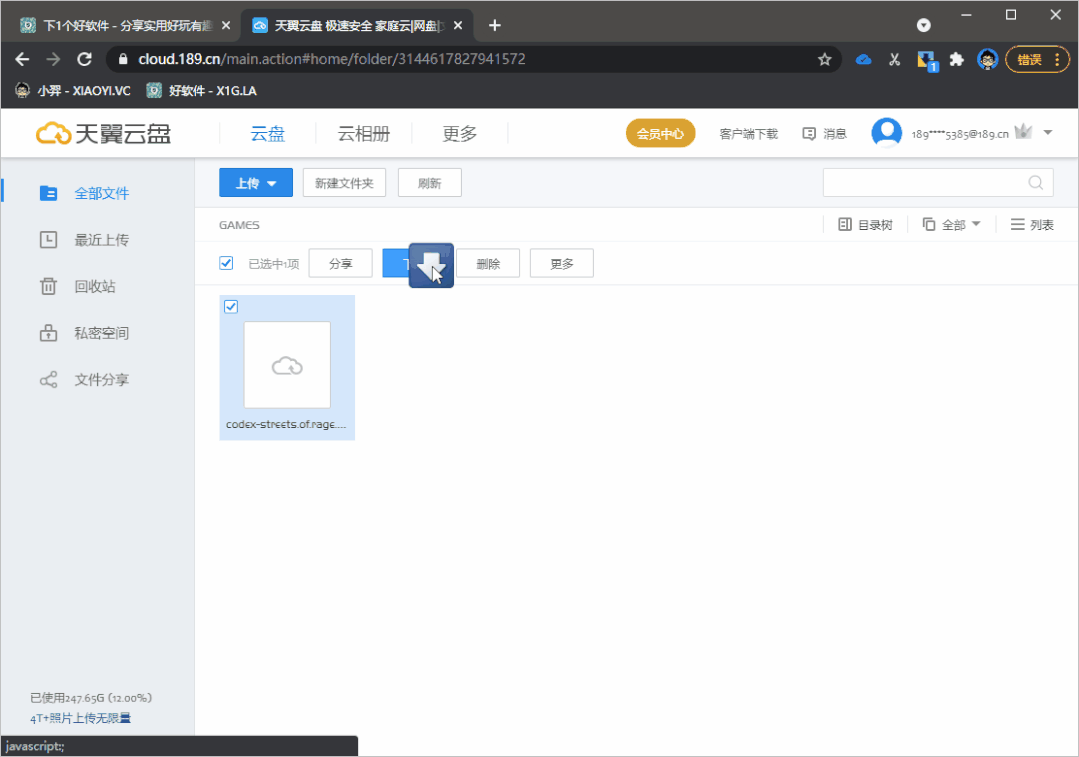1079x757 pixels.
Task: Bookmark page with the star icon
Action: coord(824,59)
